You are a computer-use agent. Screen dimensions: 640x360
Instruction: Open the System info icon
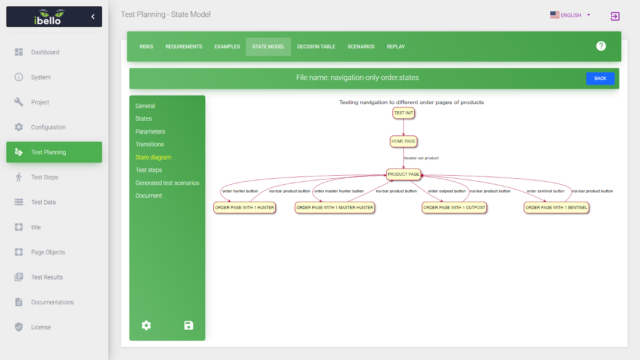pyautogui.click(x=19, y=77)
